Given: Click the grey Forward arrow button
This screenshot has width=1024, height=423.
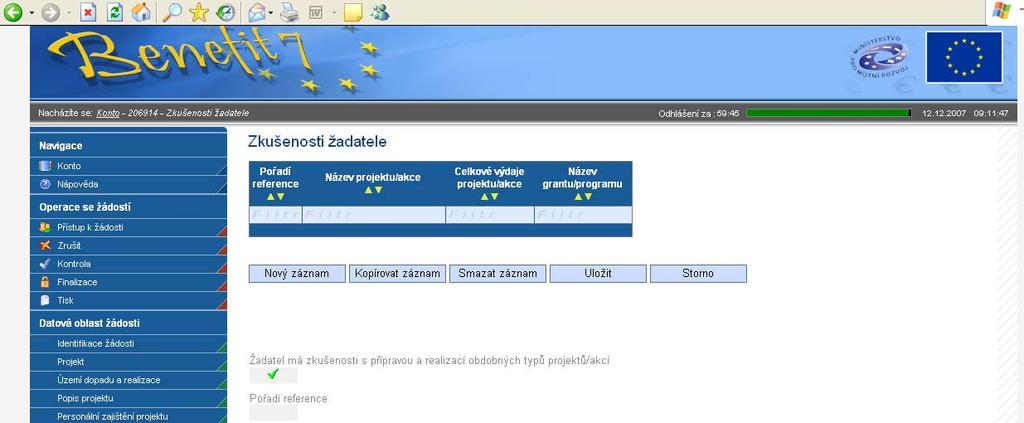Looking at the screenshot, I should click(51, 12).
